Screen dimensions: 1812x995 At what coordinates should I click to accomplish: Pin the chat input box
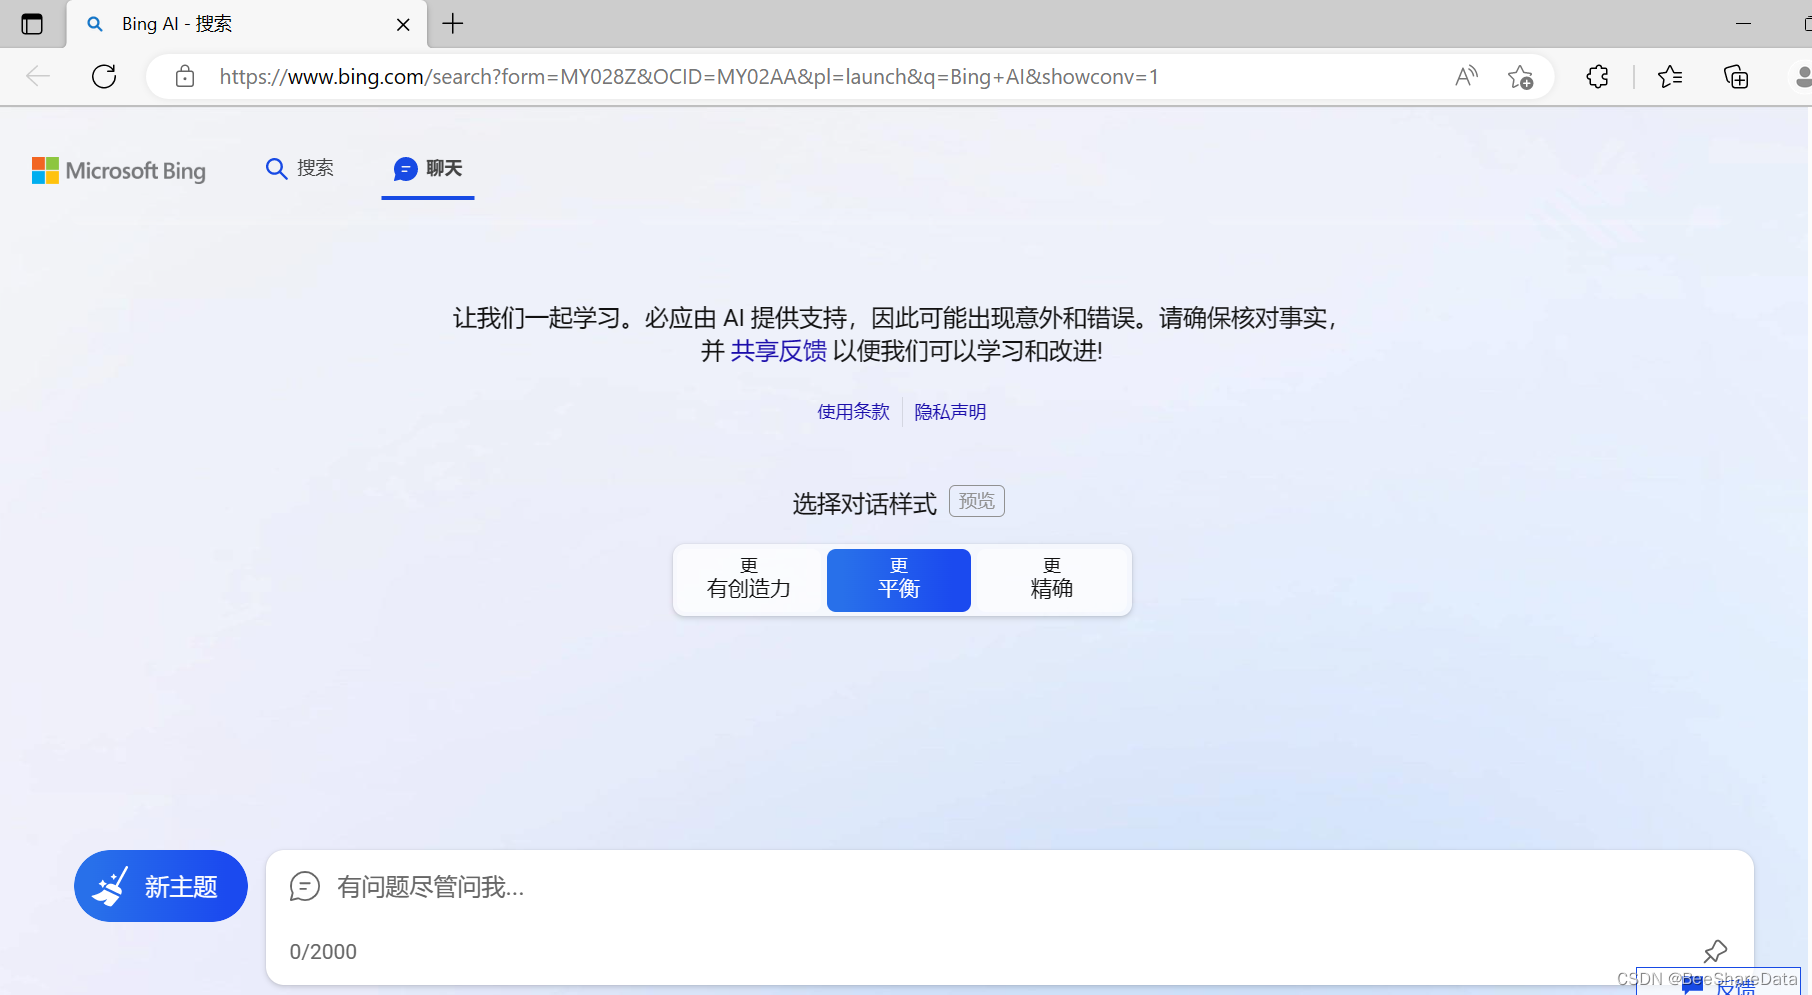point(1715,951)
